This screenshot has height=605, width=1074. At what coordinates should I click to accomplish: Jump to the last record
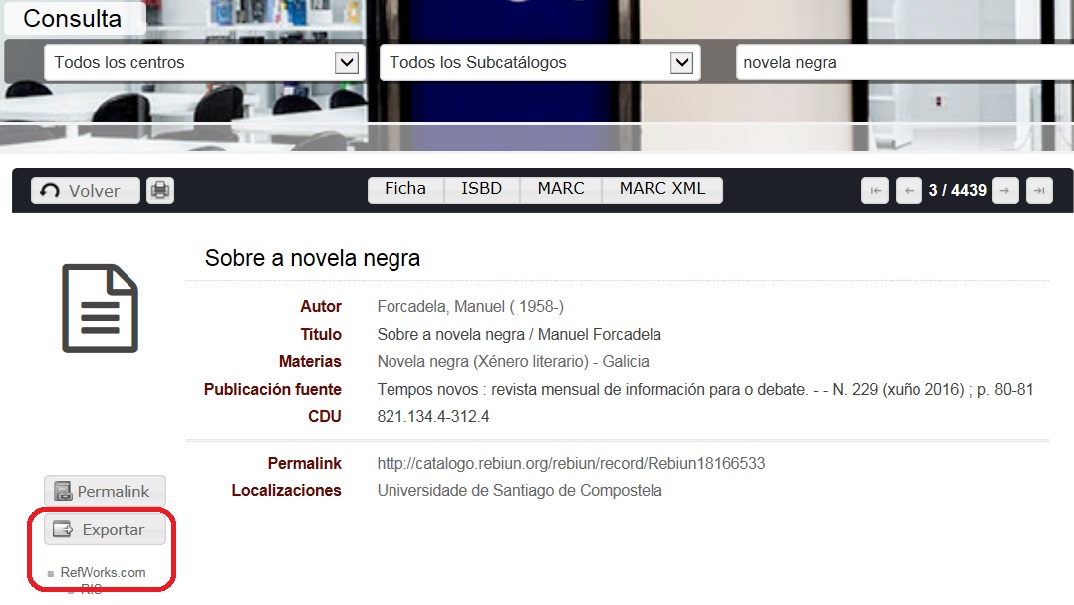click(1039, 191)
